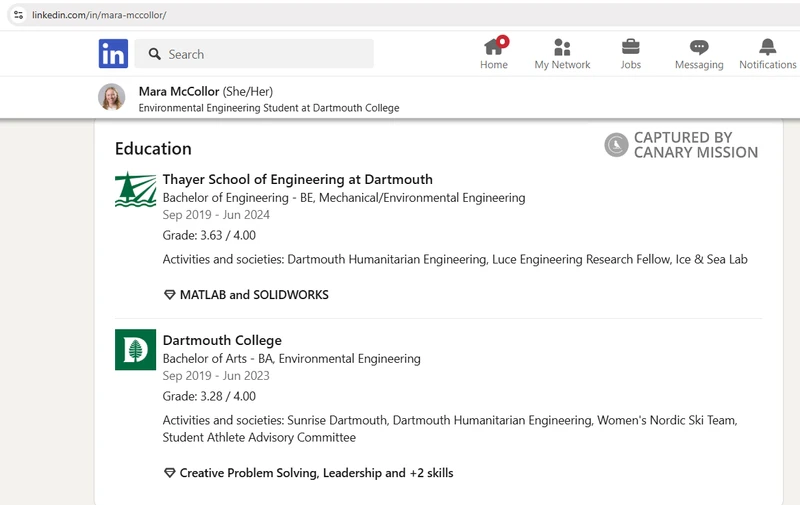Click the dates Sep 2019 - Jun 2024

tap(216, 215)
